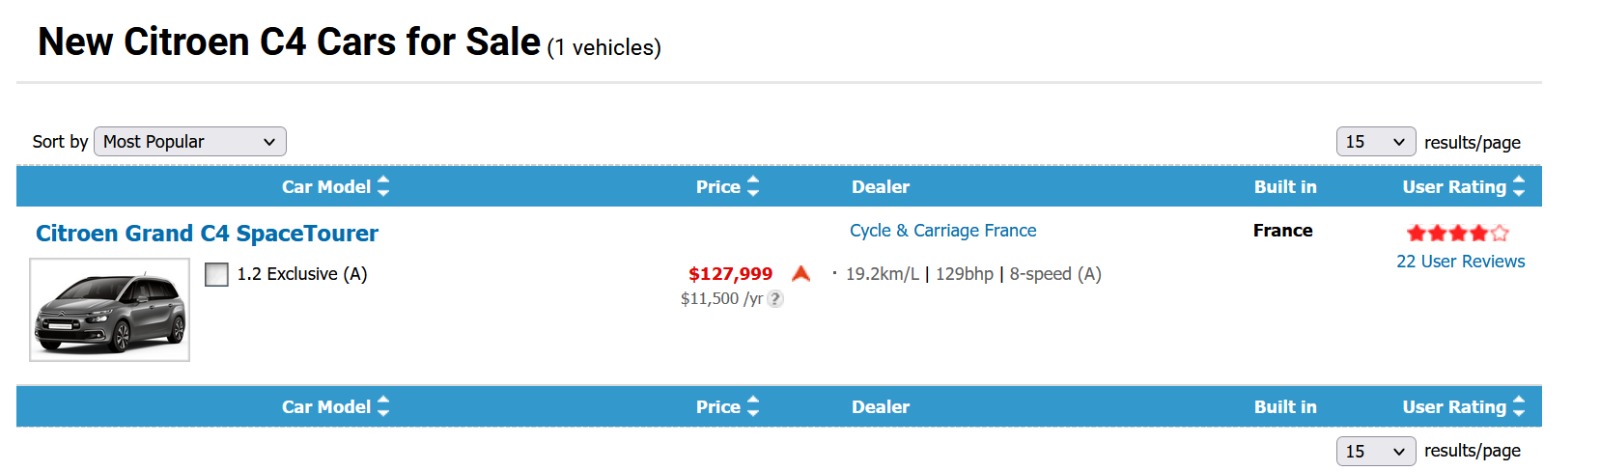Open the Most Popular sort dropdown

pos(190,142)
